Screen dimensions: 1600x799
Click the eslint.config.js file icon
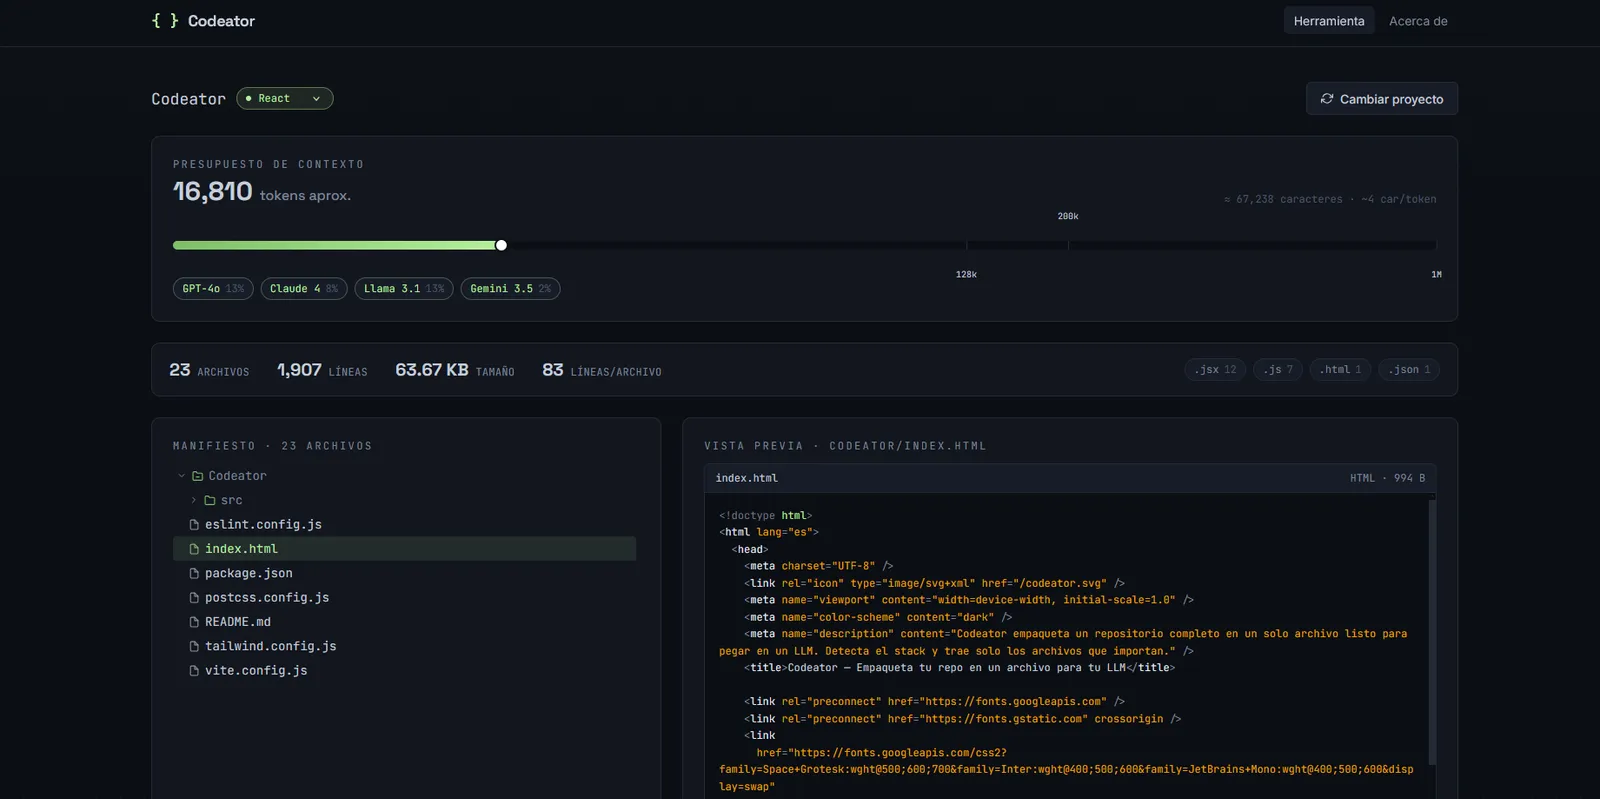pyautogui.click(x=194, y=524)
